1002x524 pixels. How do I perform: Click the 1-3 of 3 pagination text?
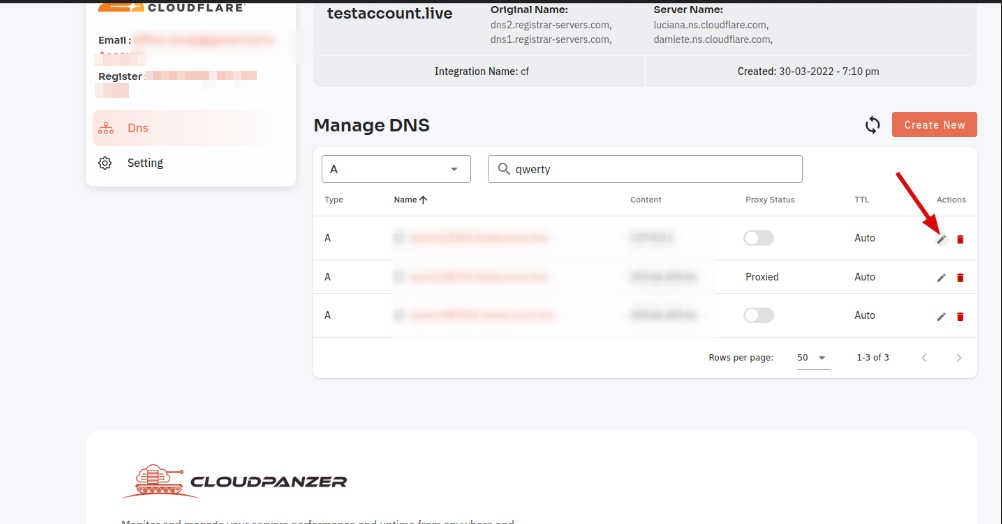pos(872,357)
